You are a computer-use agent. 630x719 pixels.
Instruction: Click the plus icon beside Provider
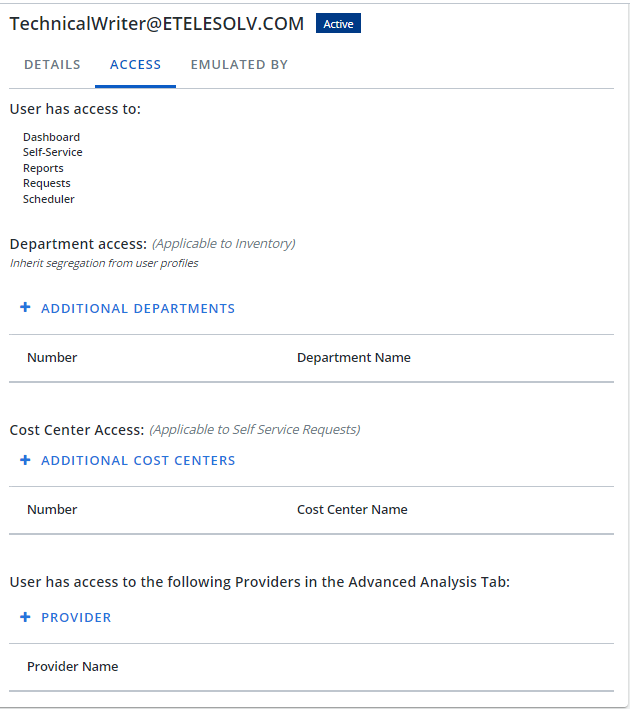tap(25, 617)
